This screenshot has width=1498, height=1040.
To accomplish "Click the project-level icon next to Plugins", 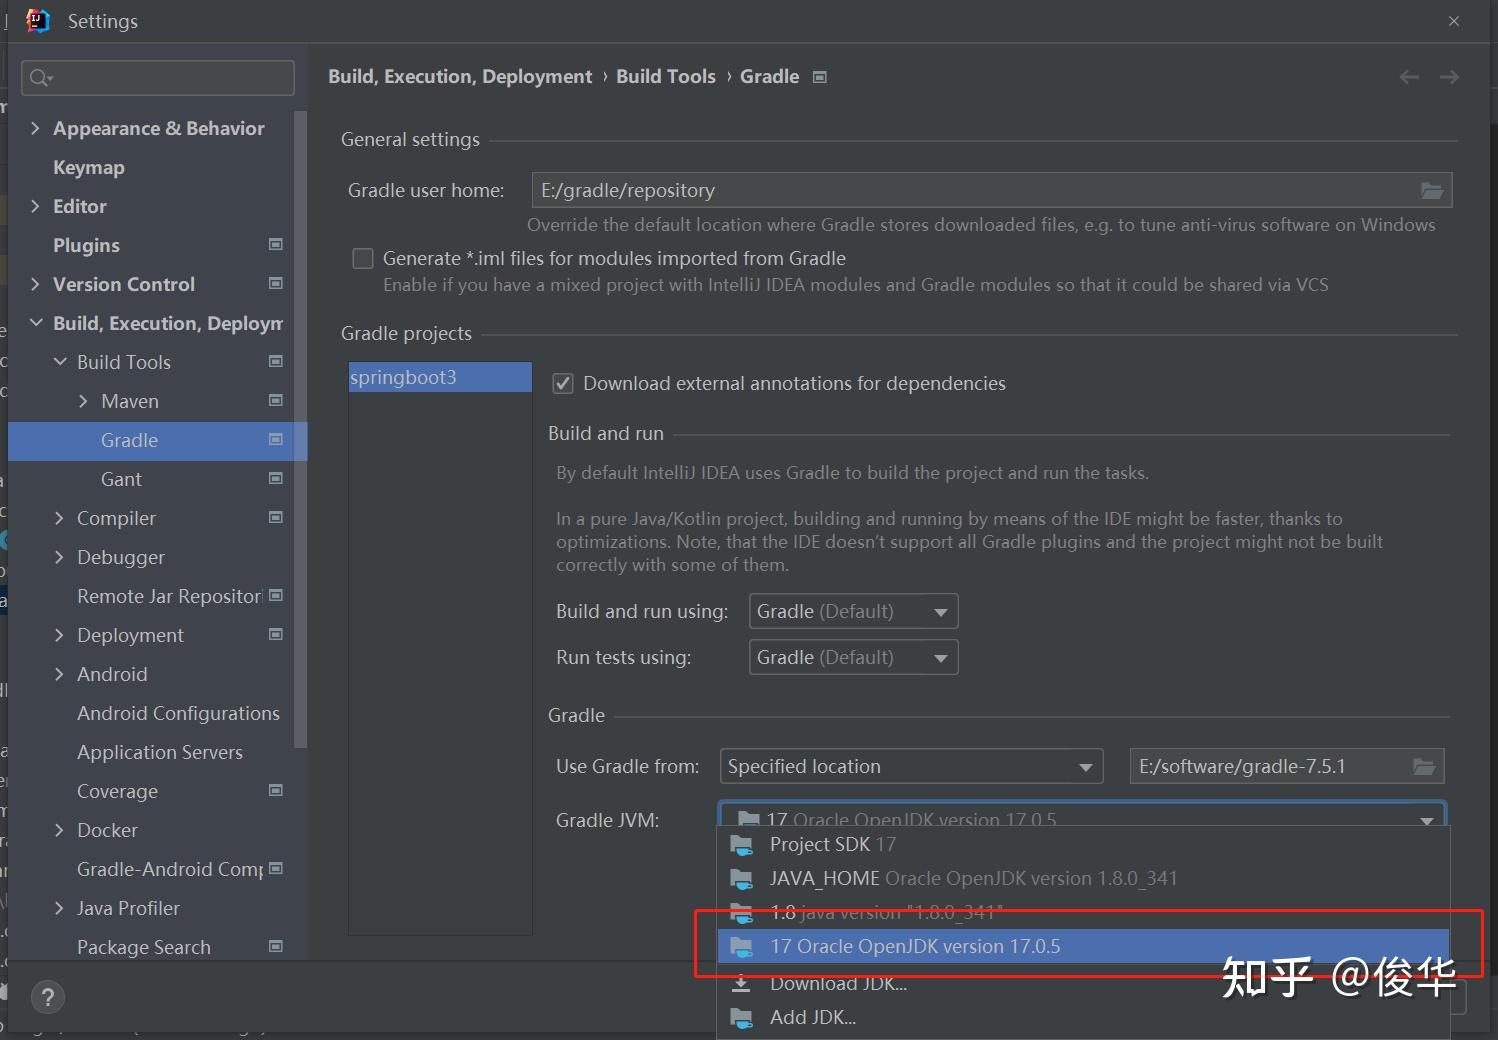I will click(276, 244).
